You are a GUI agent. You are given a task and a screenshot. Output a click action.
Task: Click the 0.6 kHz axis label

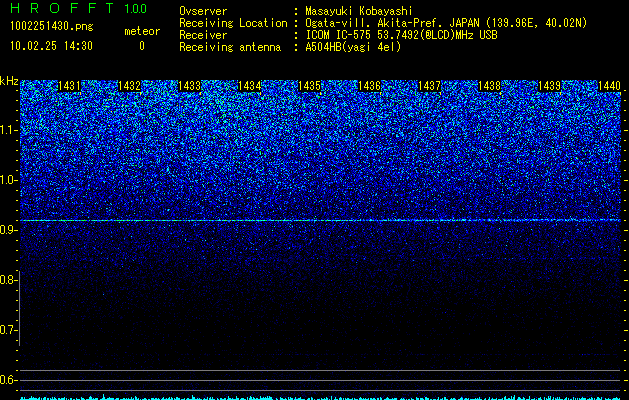coord(7,380)
